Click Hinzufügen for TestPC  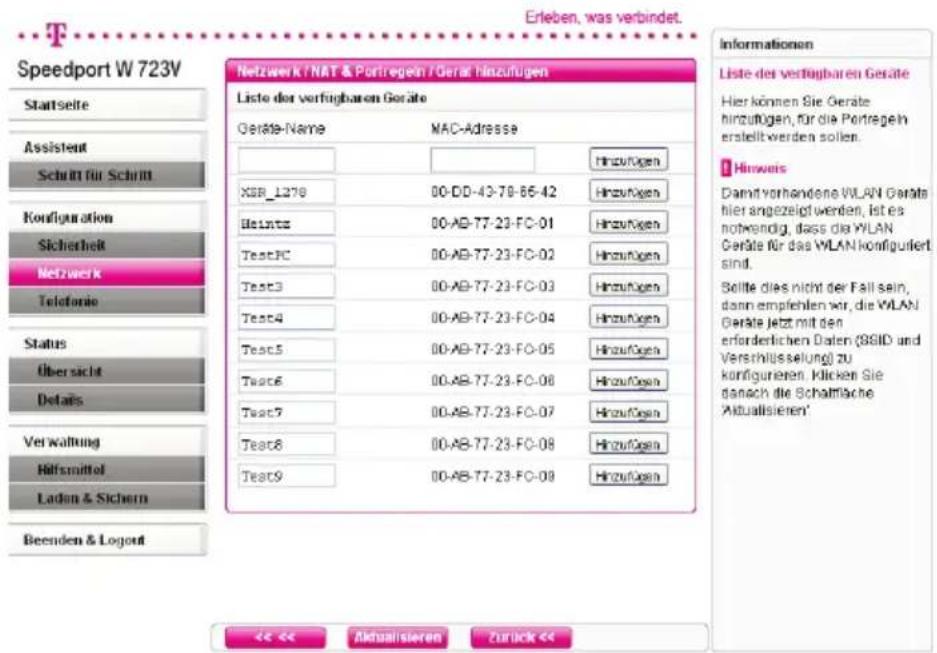628,255
